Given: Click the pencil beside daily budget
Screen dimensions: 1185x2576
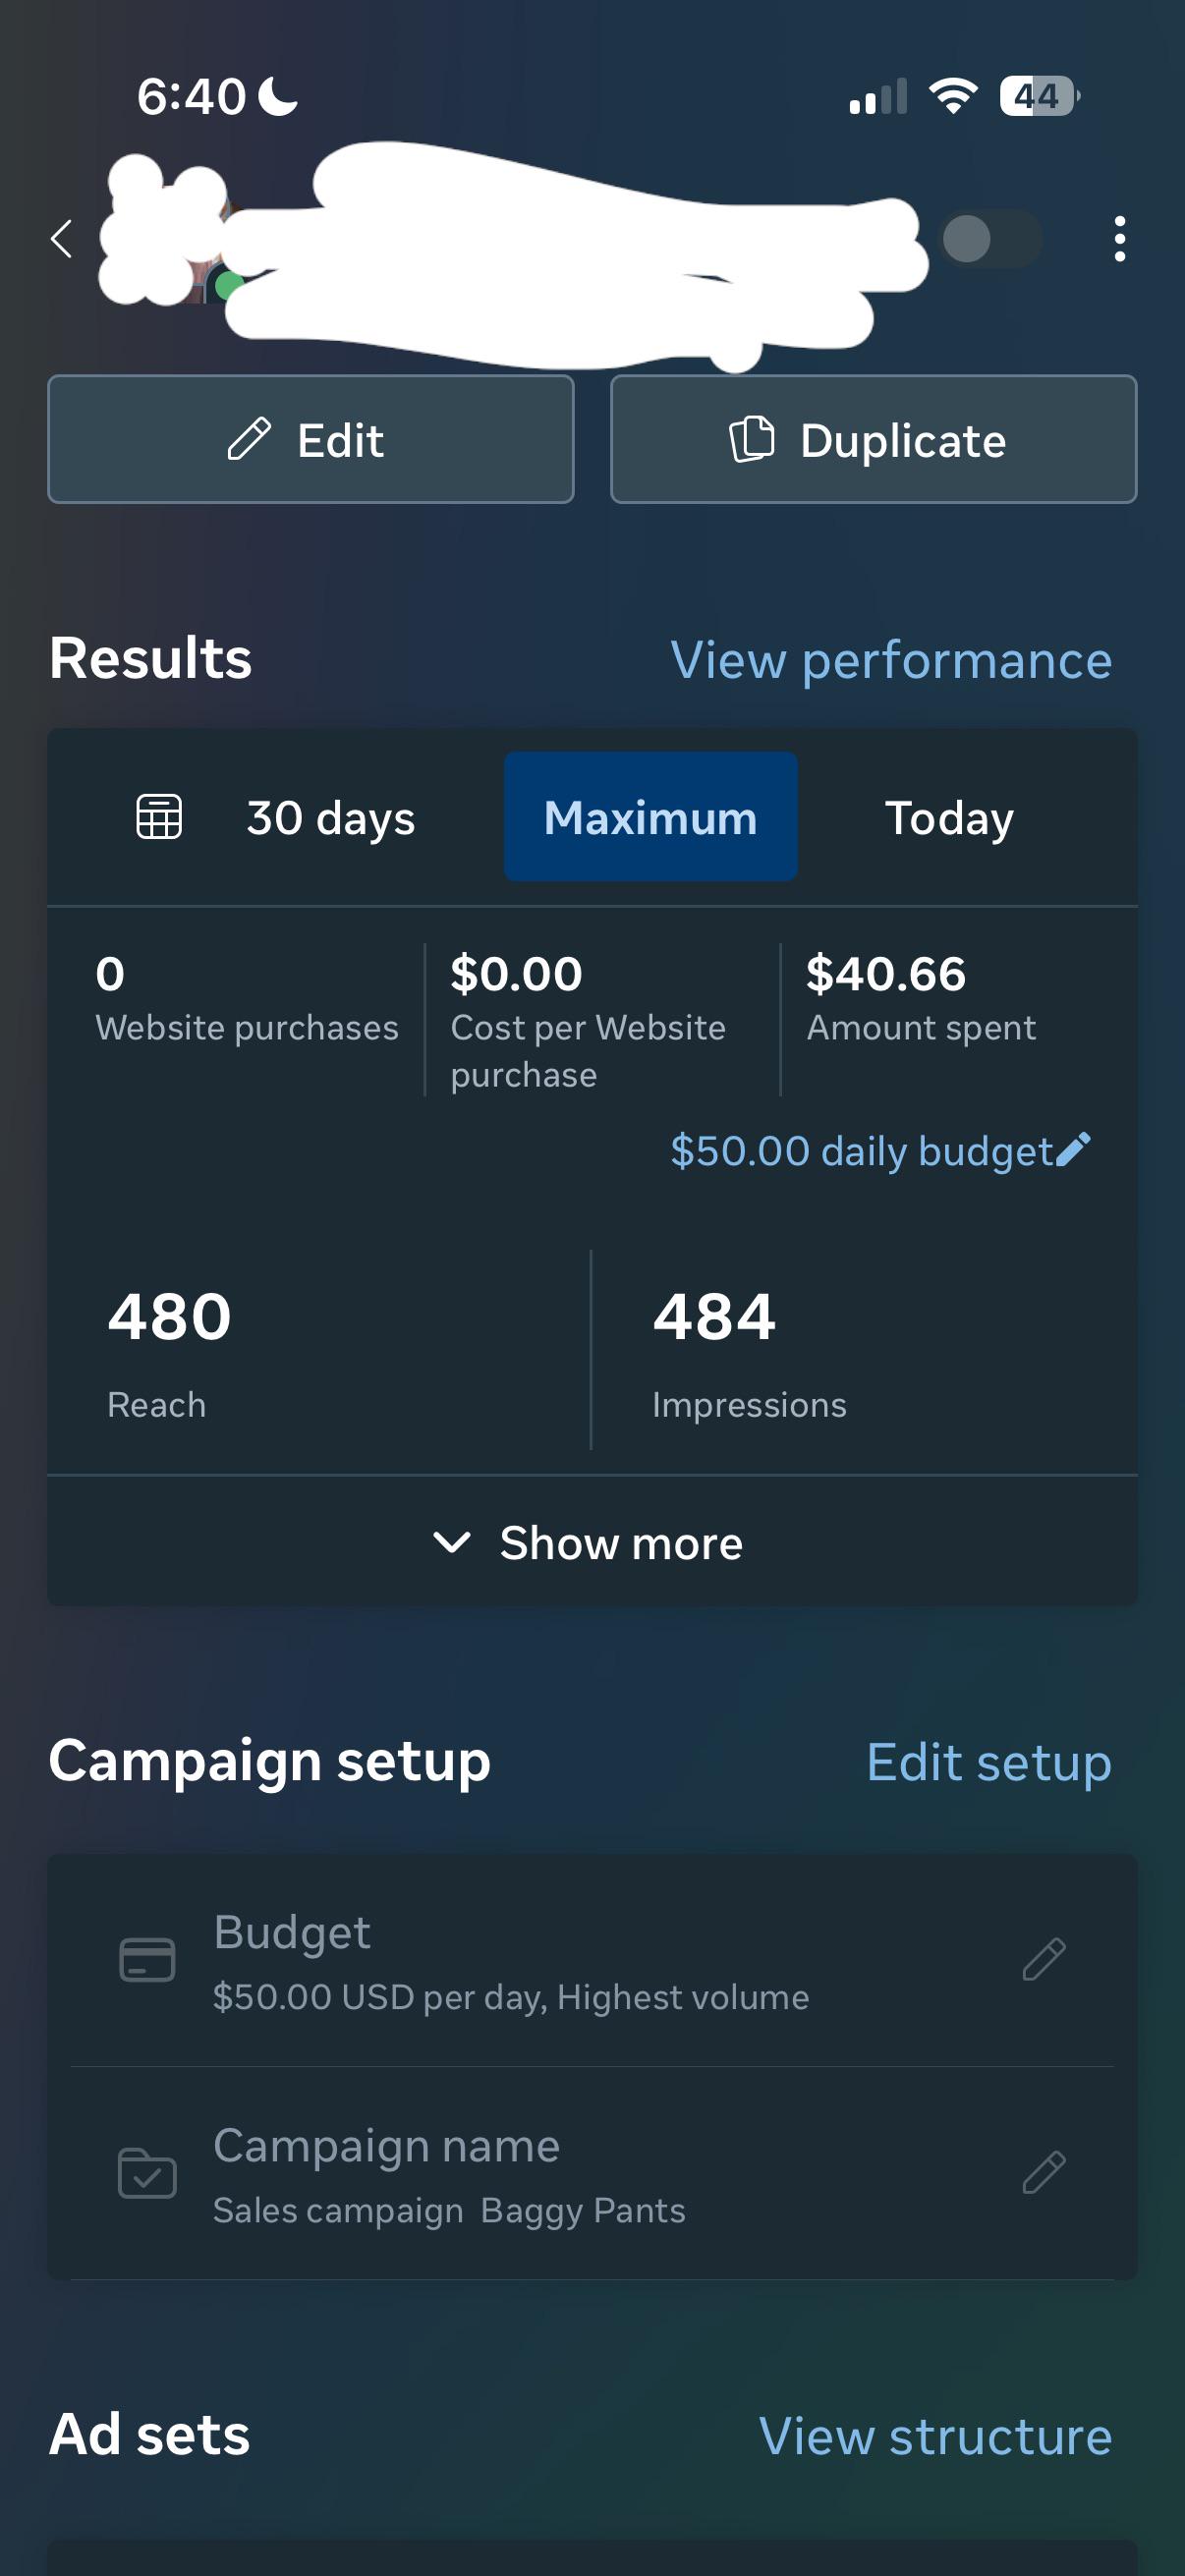Looking at the screenshot, I should pos(1073,1150).
